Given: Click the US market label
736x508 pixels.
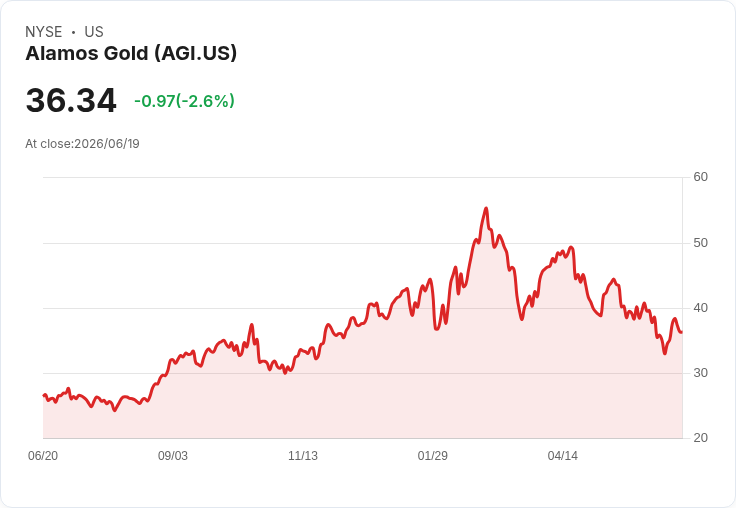Looking at the screenshot, I should pos(94,32).
